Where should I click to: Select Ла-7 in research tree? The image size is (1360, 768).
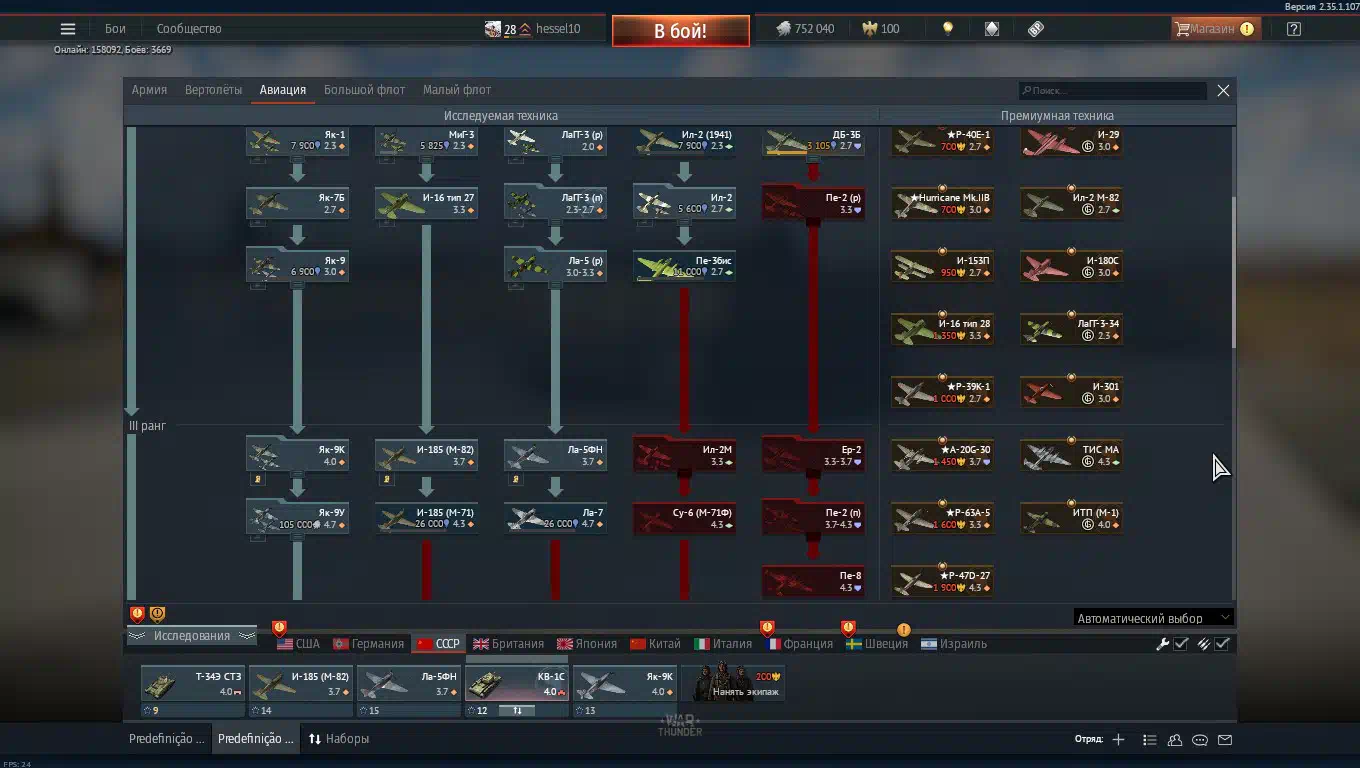click(556, 519)
